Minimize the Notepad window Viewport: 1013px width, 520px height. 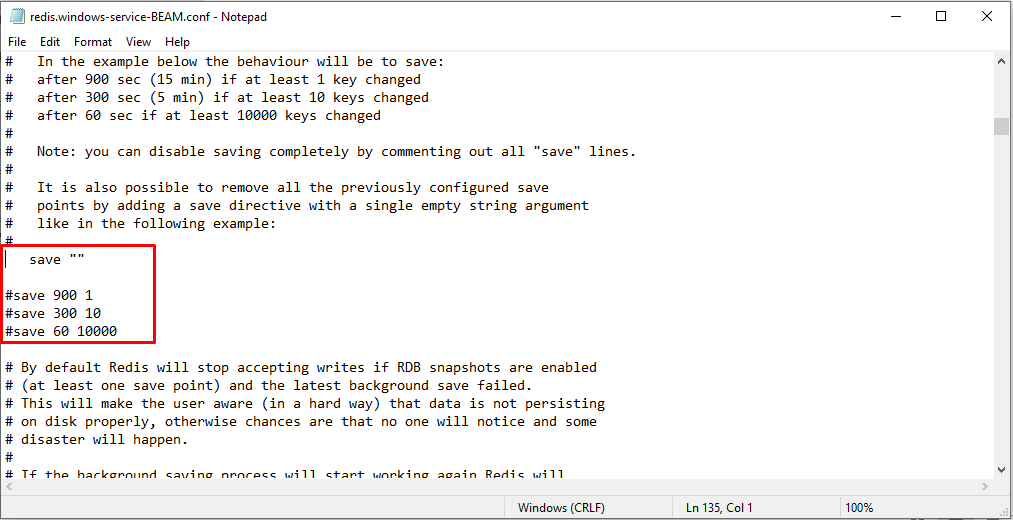[x=895, y=16]
